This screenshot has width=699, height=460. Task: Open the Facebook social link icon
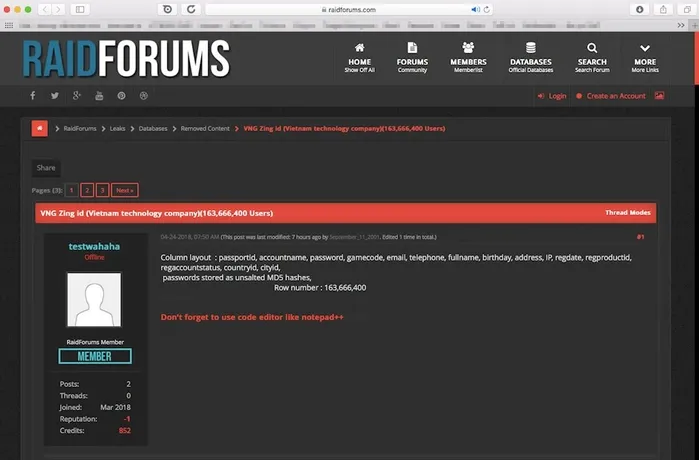point(32,96)
